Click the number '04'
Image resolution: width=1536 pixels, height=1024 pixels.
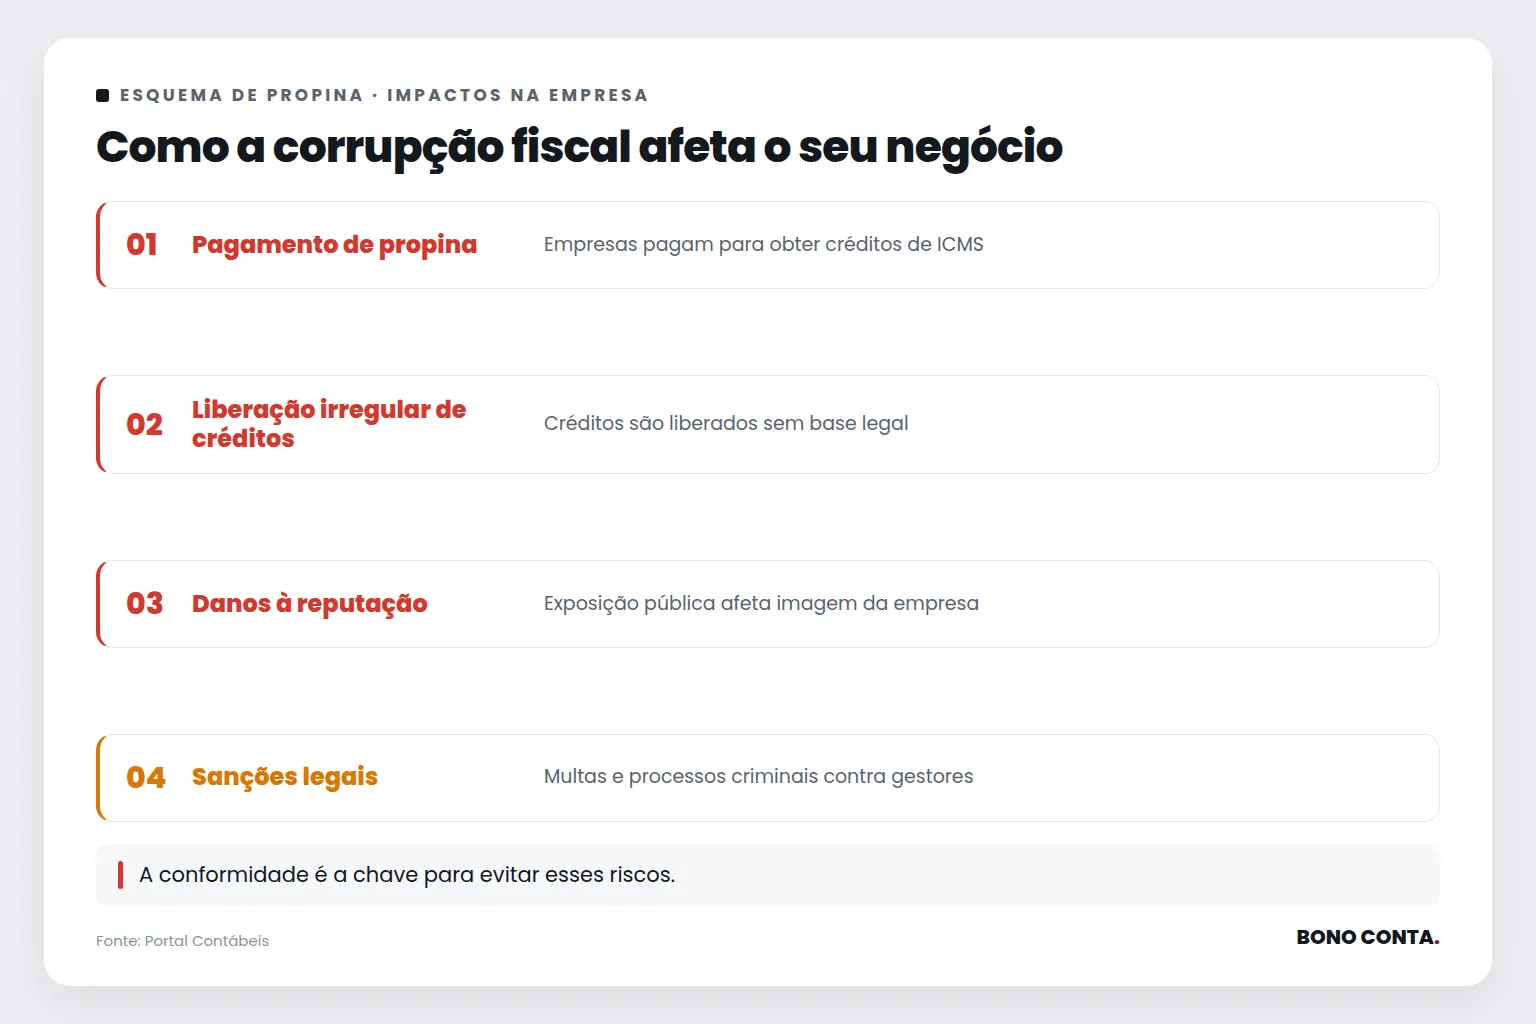click(x=145, y=778)
